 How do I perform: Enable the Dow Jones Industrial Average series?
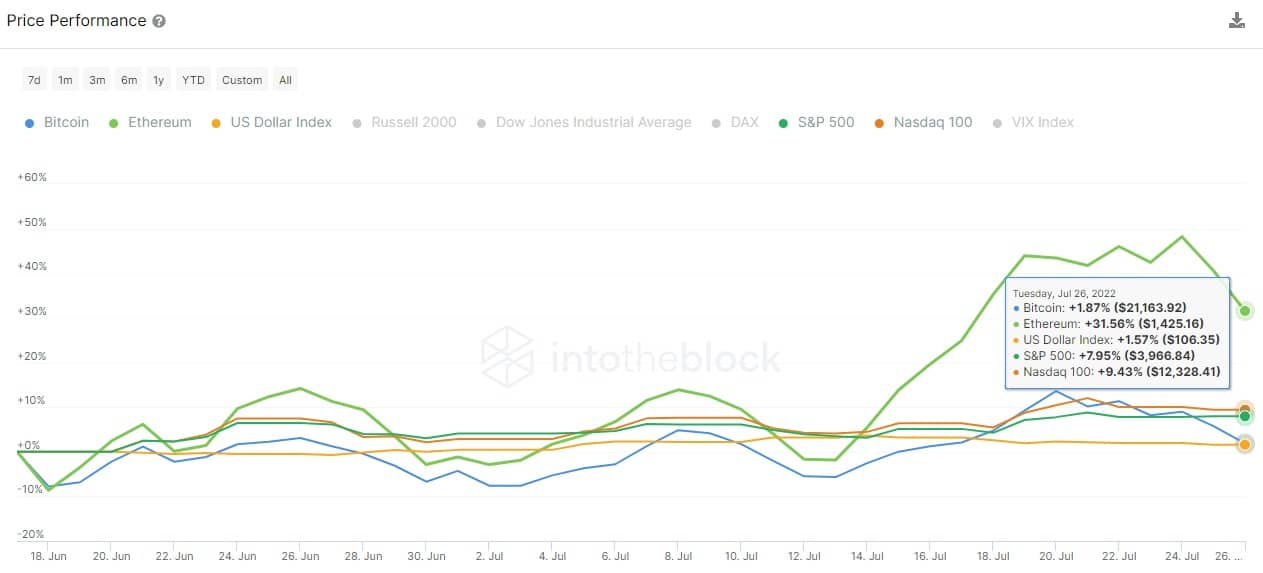(x=584, y=122)
